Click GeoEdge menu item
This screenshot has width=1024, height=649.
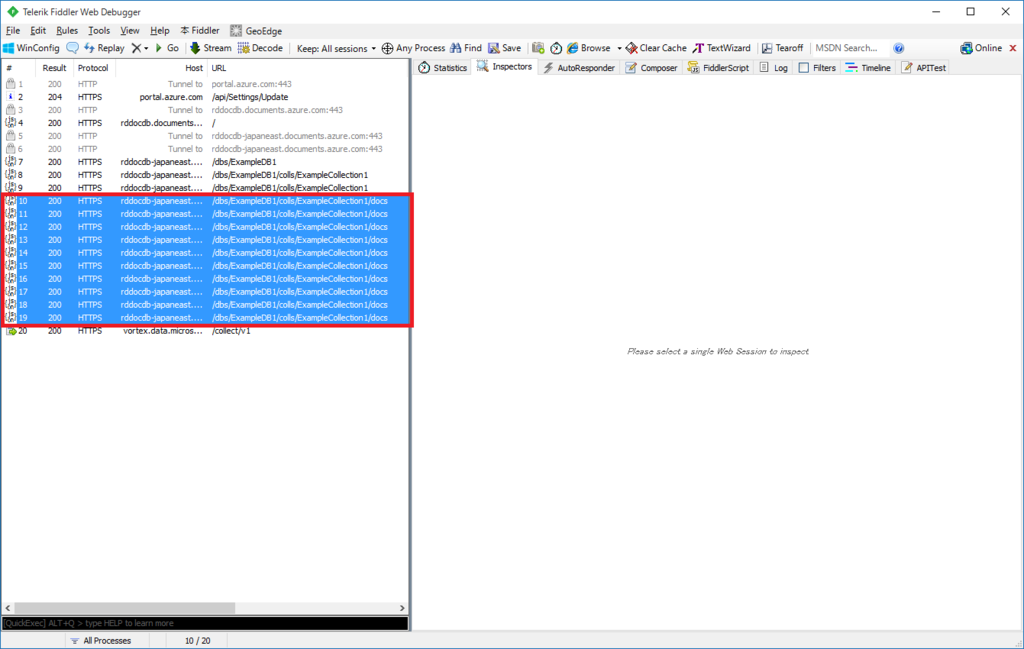pos(256,31)
